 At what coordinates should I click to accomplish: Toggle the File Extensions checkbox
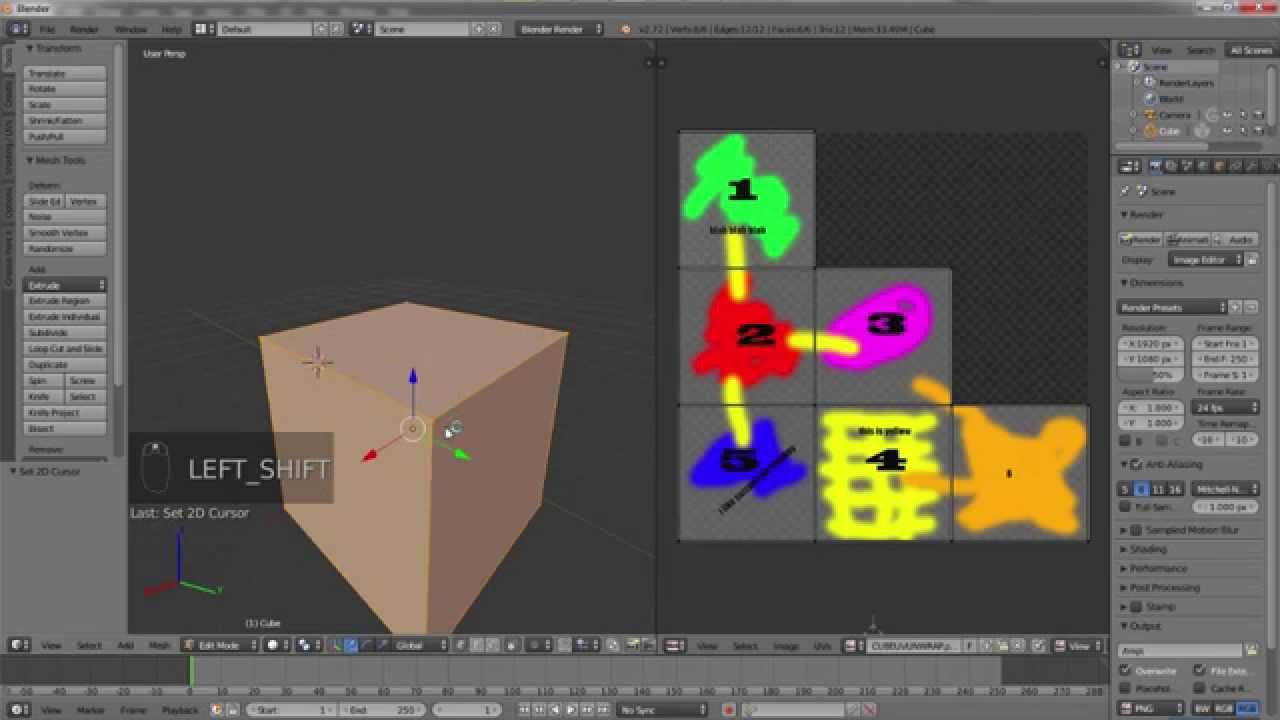point(1200,670)
